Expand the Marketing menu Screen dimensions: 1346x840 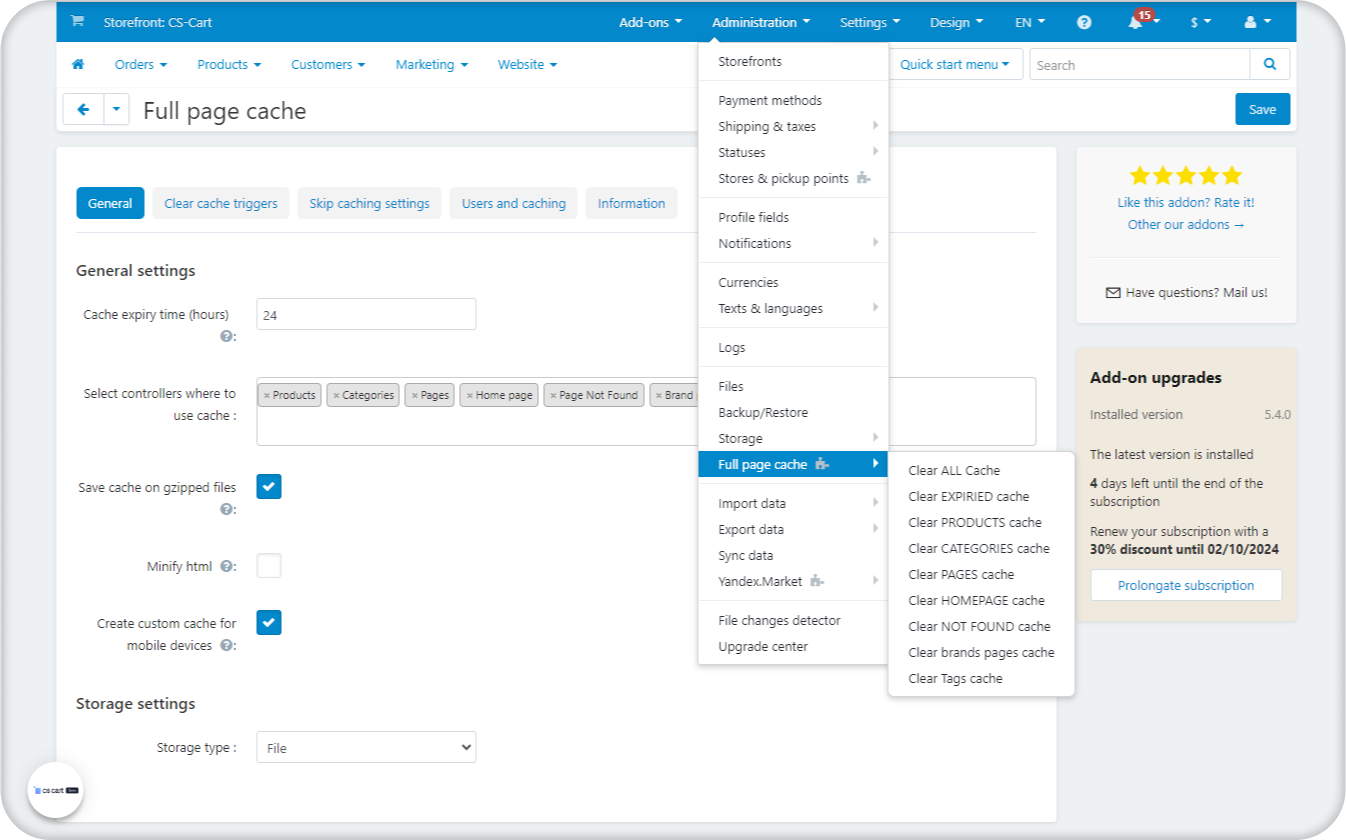point(432,64)
